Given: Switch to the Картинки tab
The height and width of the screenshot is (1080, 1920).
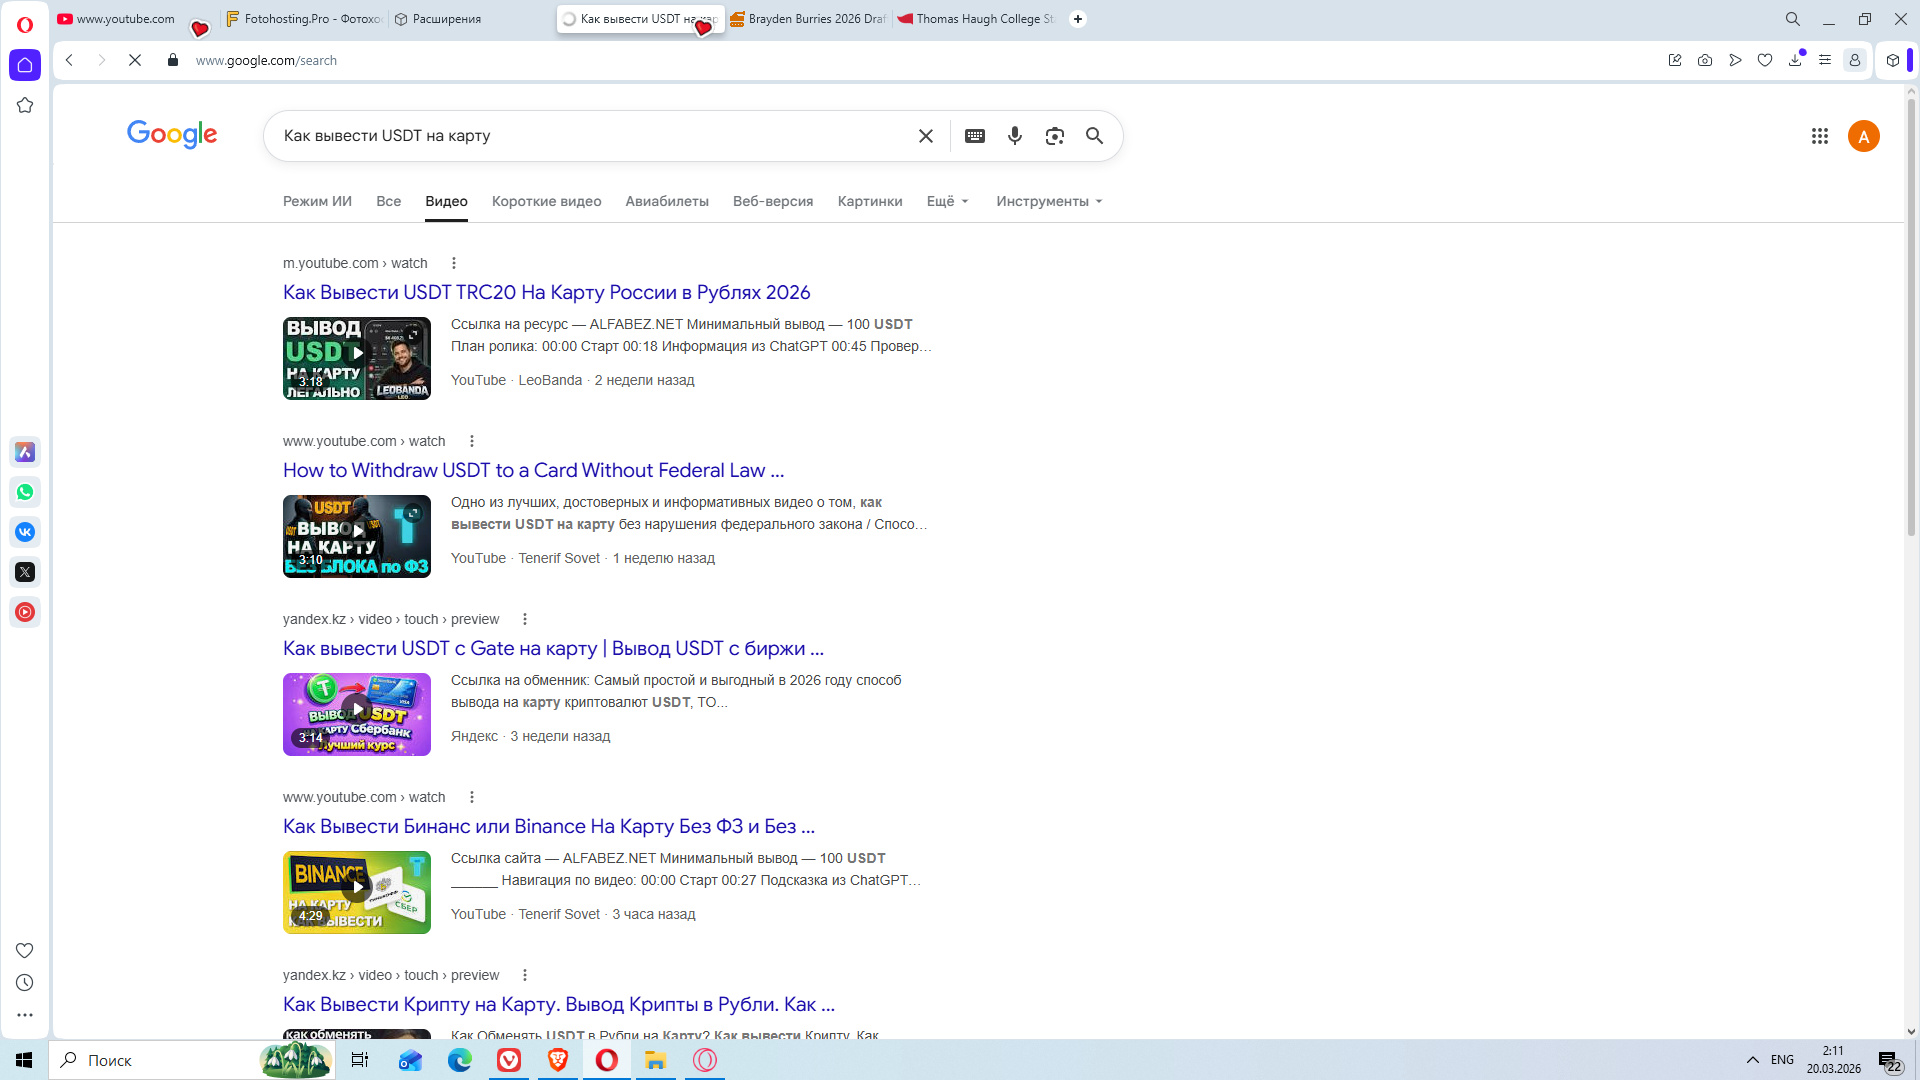Looking at the screenshot, I should (x=869, y=201).
